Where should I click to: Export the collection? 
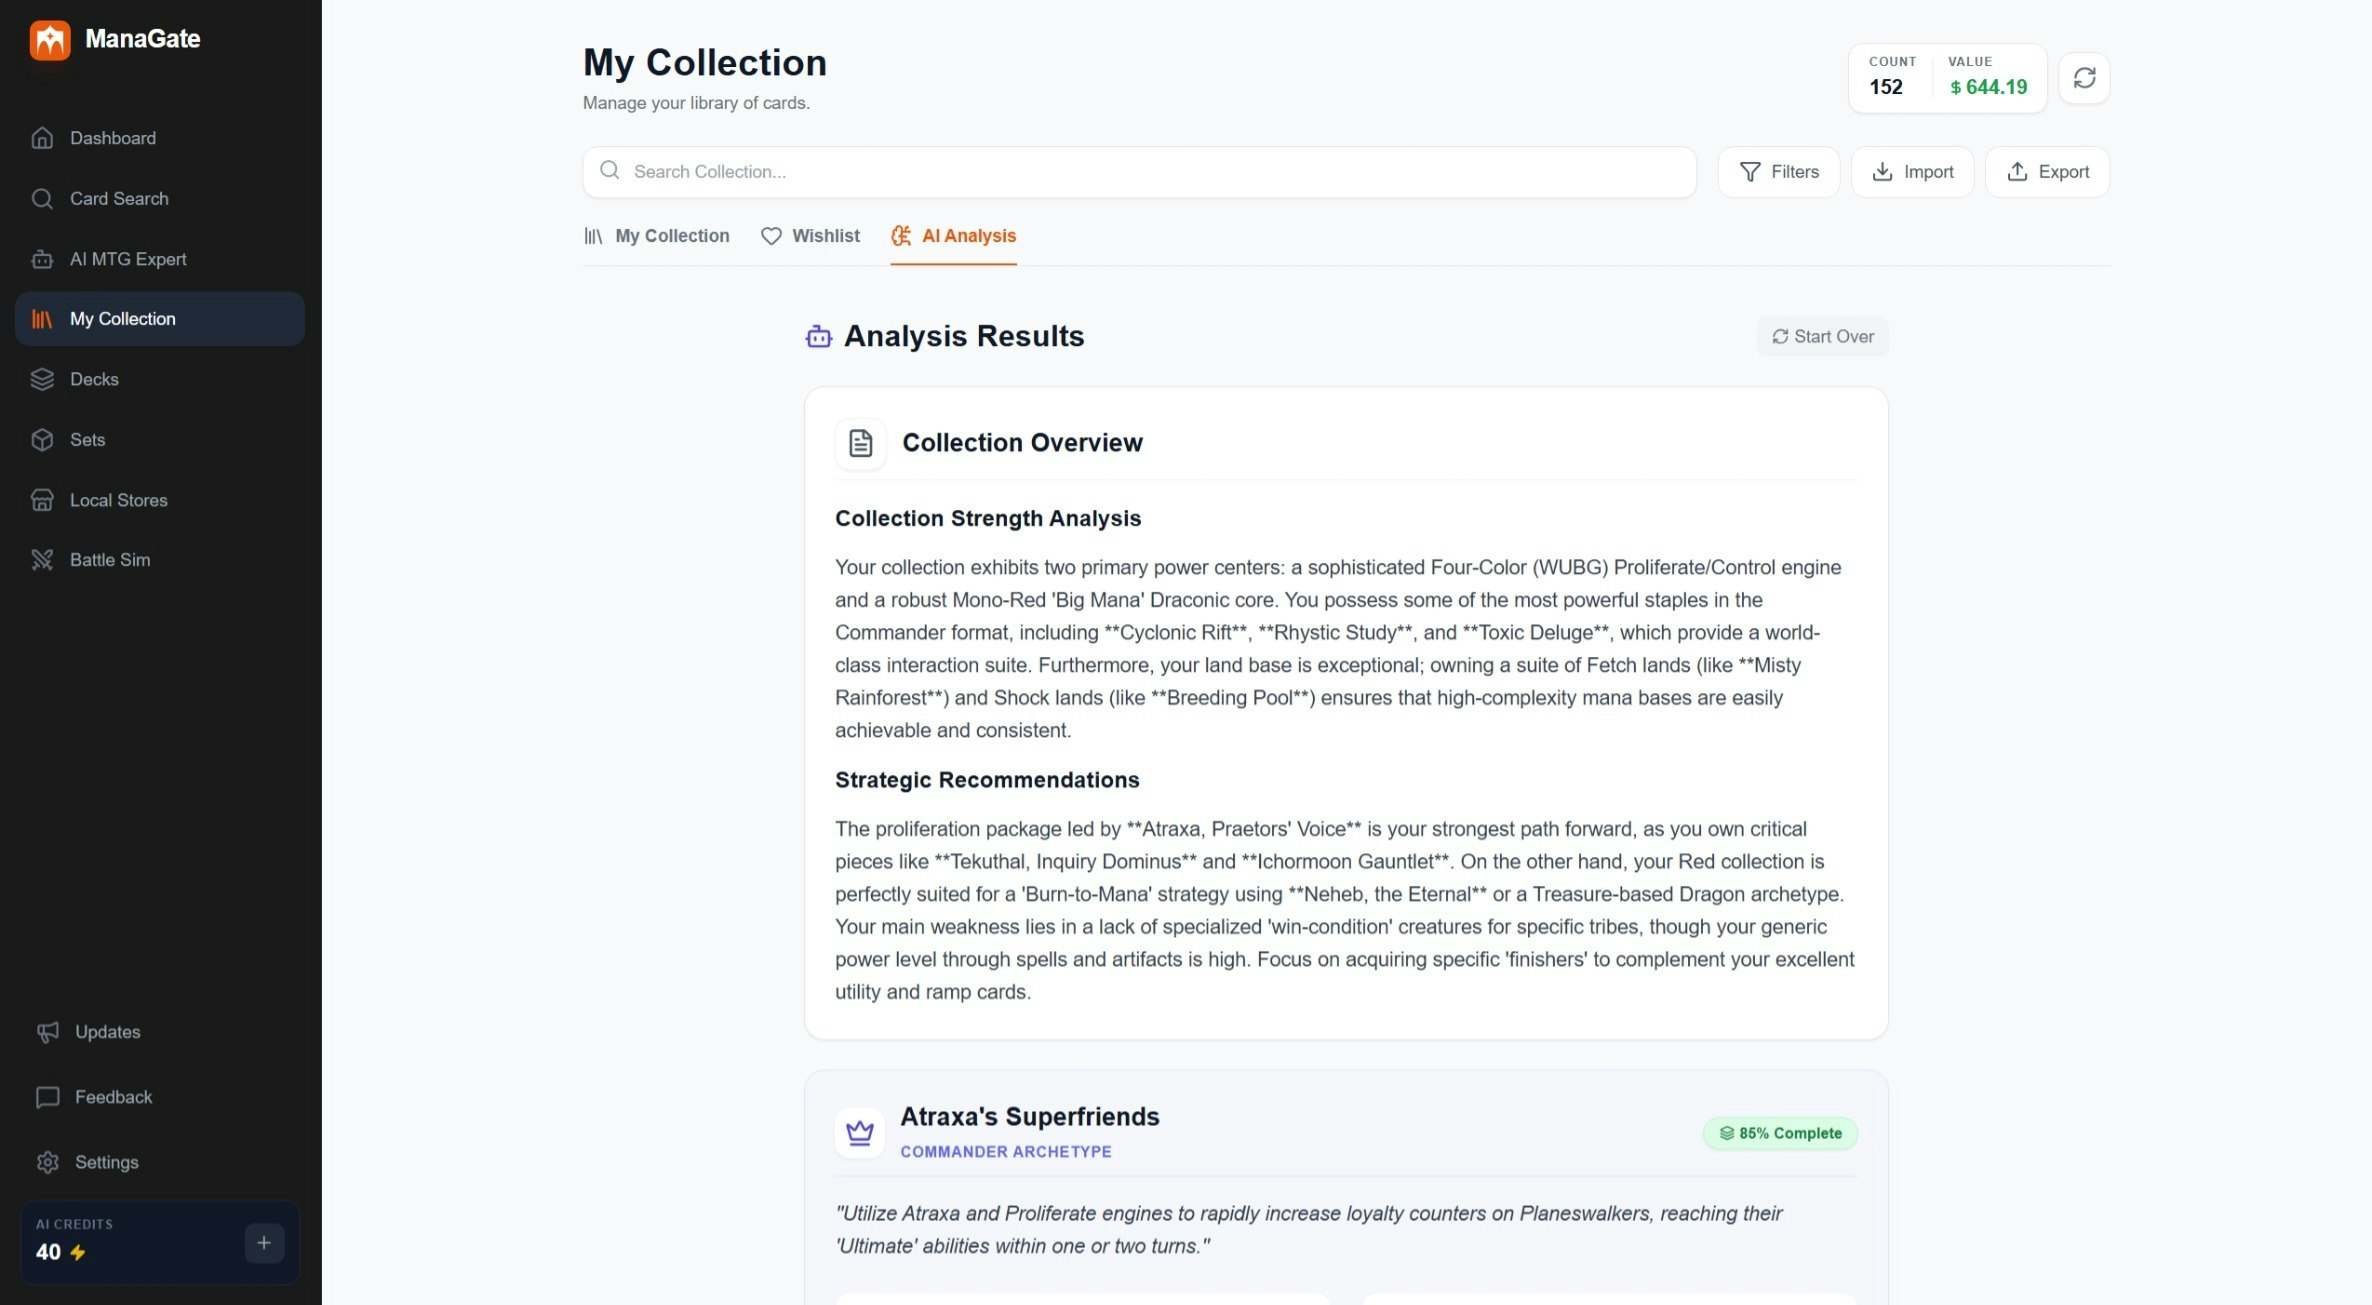(2047, 171)
